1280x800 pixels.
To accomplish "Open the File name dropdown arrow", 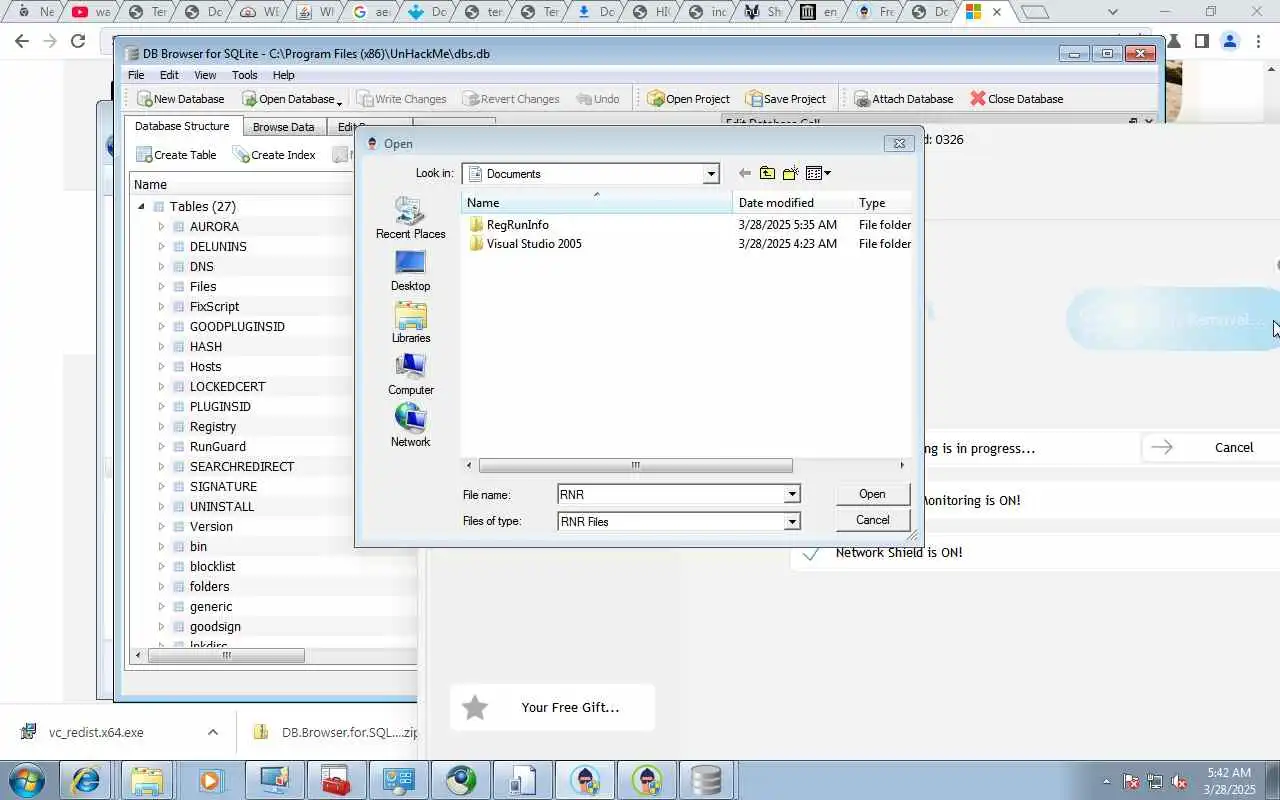I will point(792,494).
